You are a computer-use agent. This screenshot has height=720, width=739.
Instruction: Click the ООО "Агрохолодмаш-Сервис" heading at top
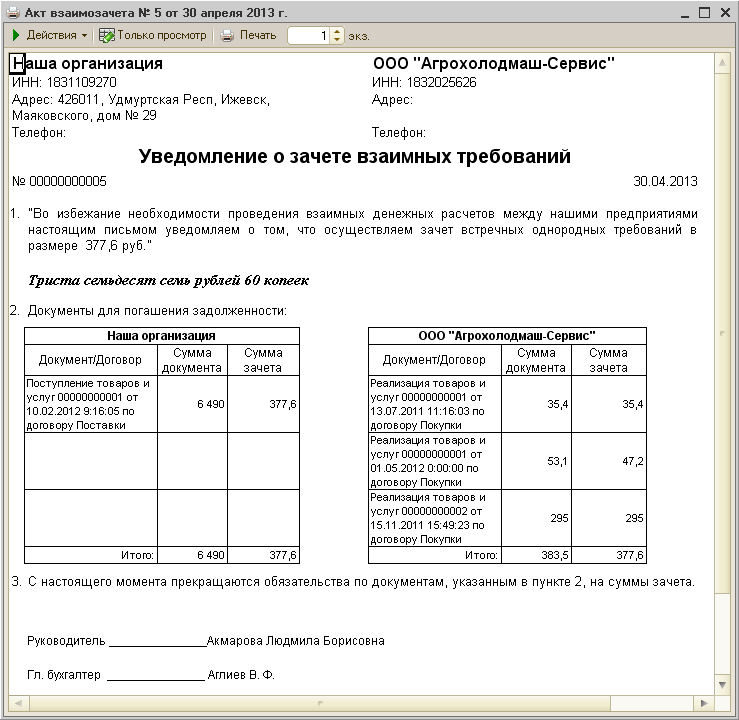pos(494,63)
